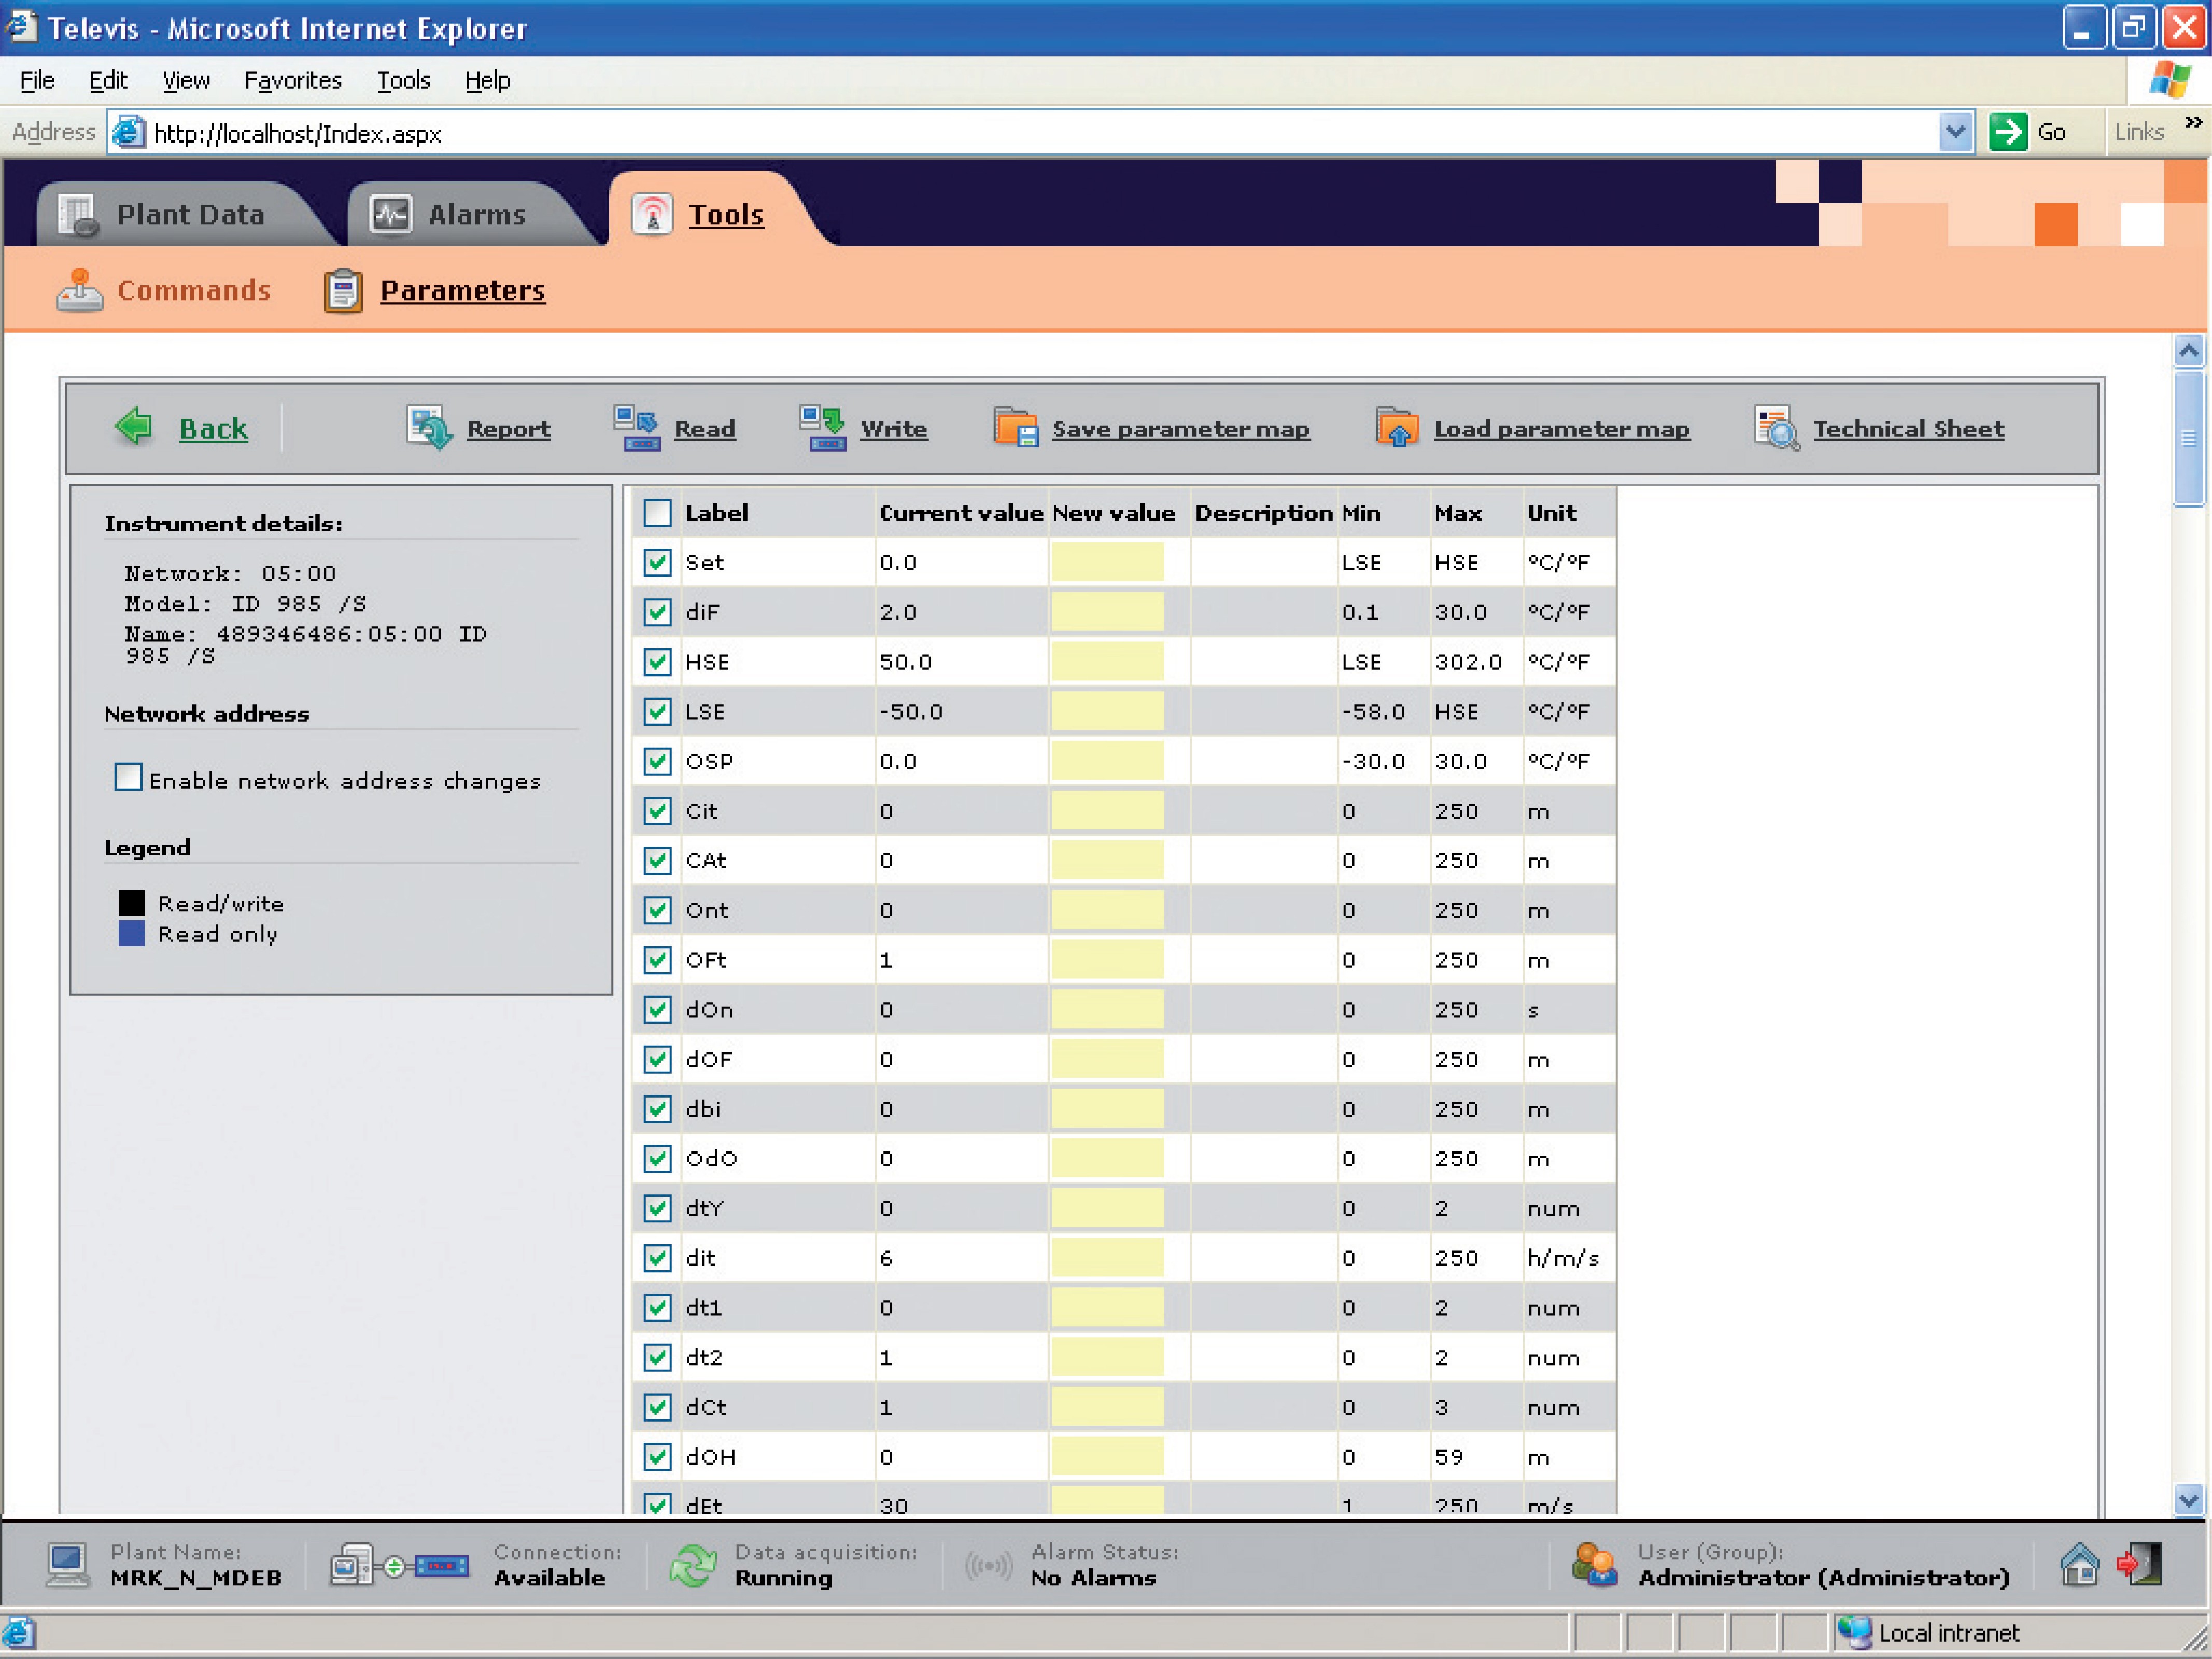Click the Write icon in the toolbar
The height and width of the screenshot is (1659, 2212).
click(x=823, y=428)
